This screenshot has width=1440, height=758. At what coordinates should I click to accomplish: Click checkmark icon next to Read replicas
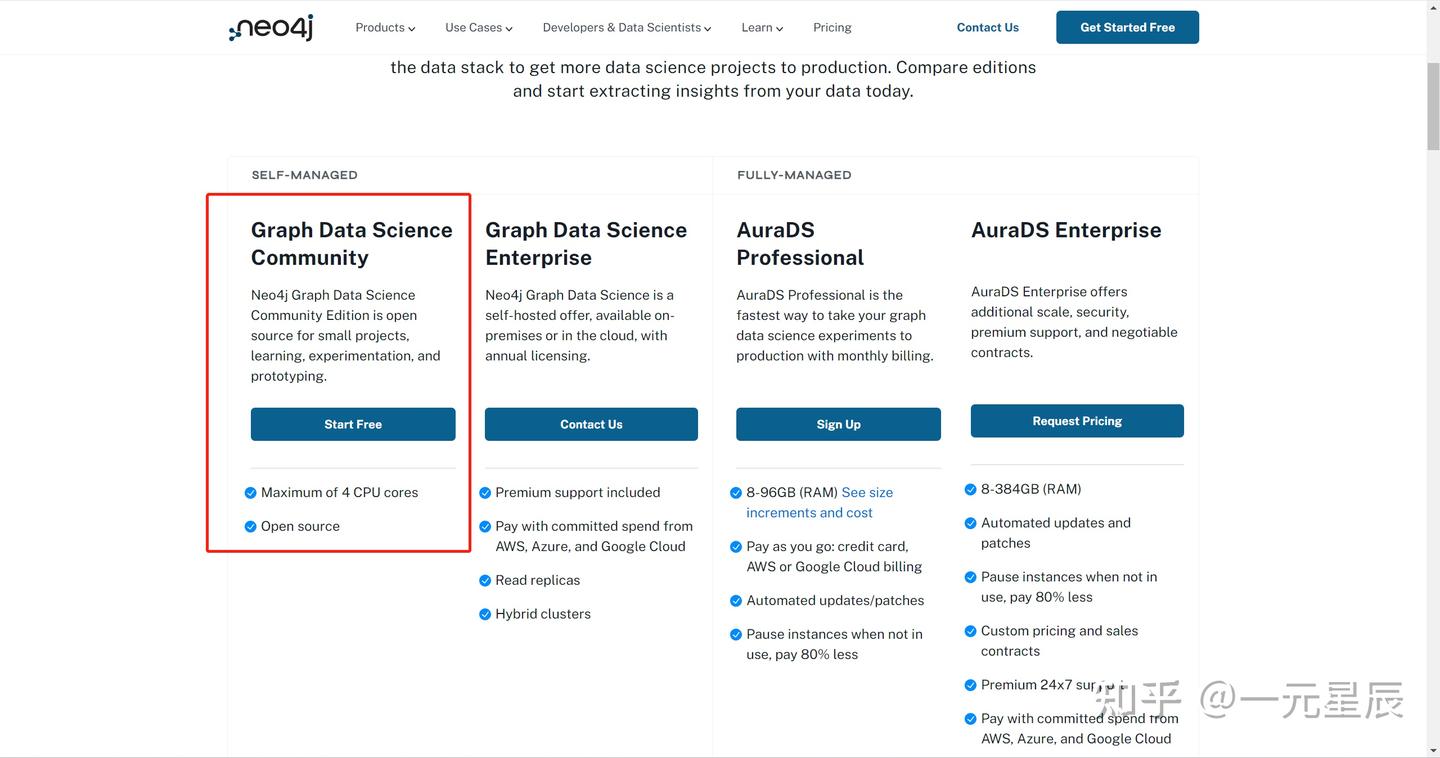485,580
